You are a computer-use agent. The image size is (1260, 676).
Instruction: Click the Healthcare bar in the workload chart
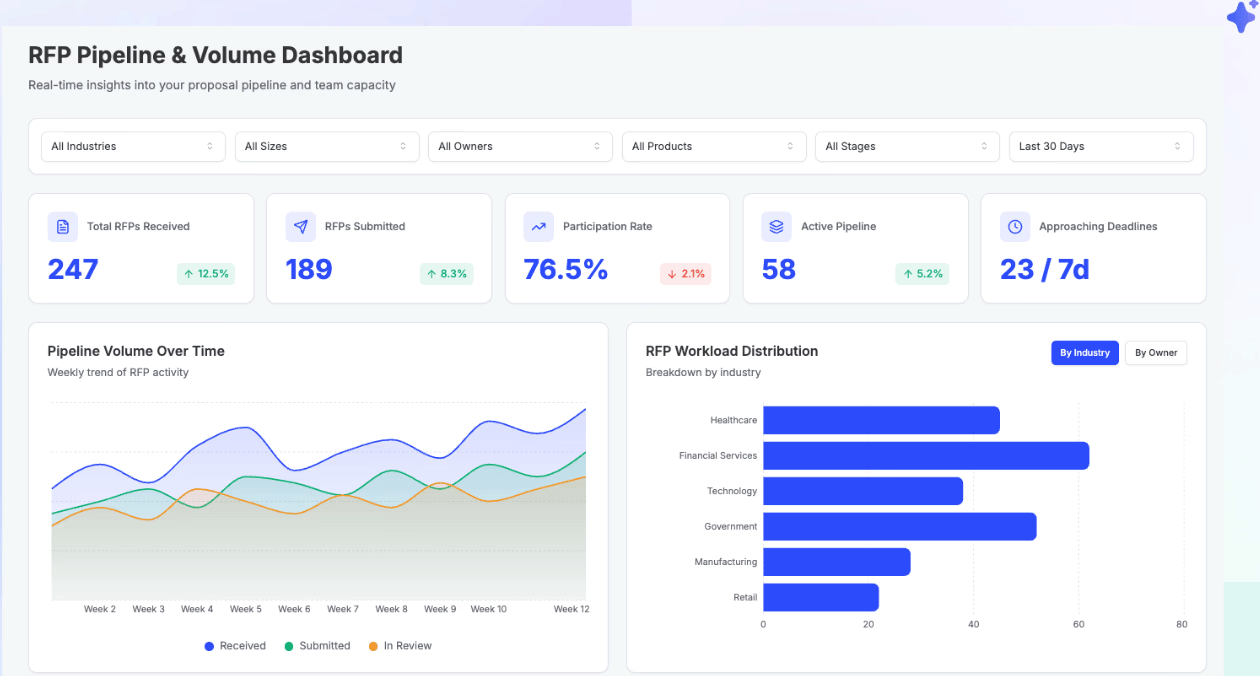(880, 420)
